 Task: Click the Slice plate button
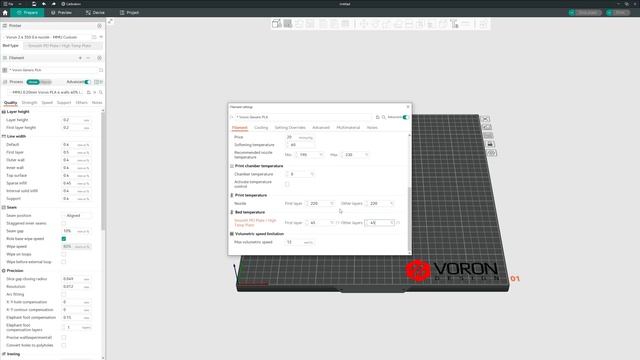pos(585,13)
